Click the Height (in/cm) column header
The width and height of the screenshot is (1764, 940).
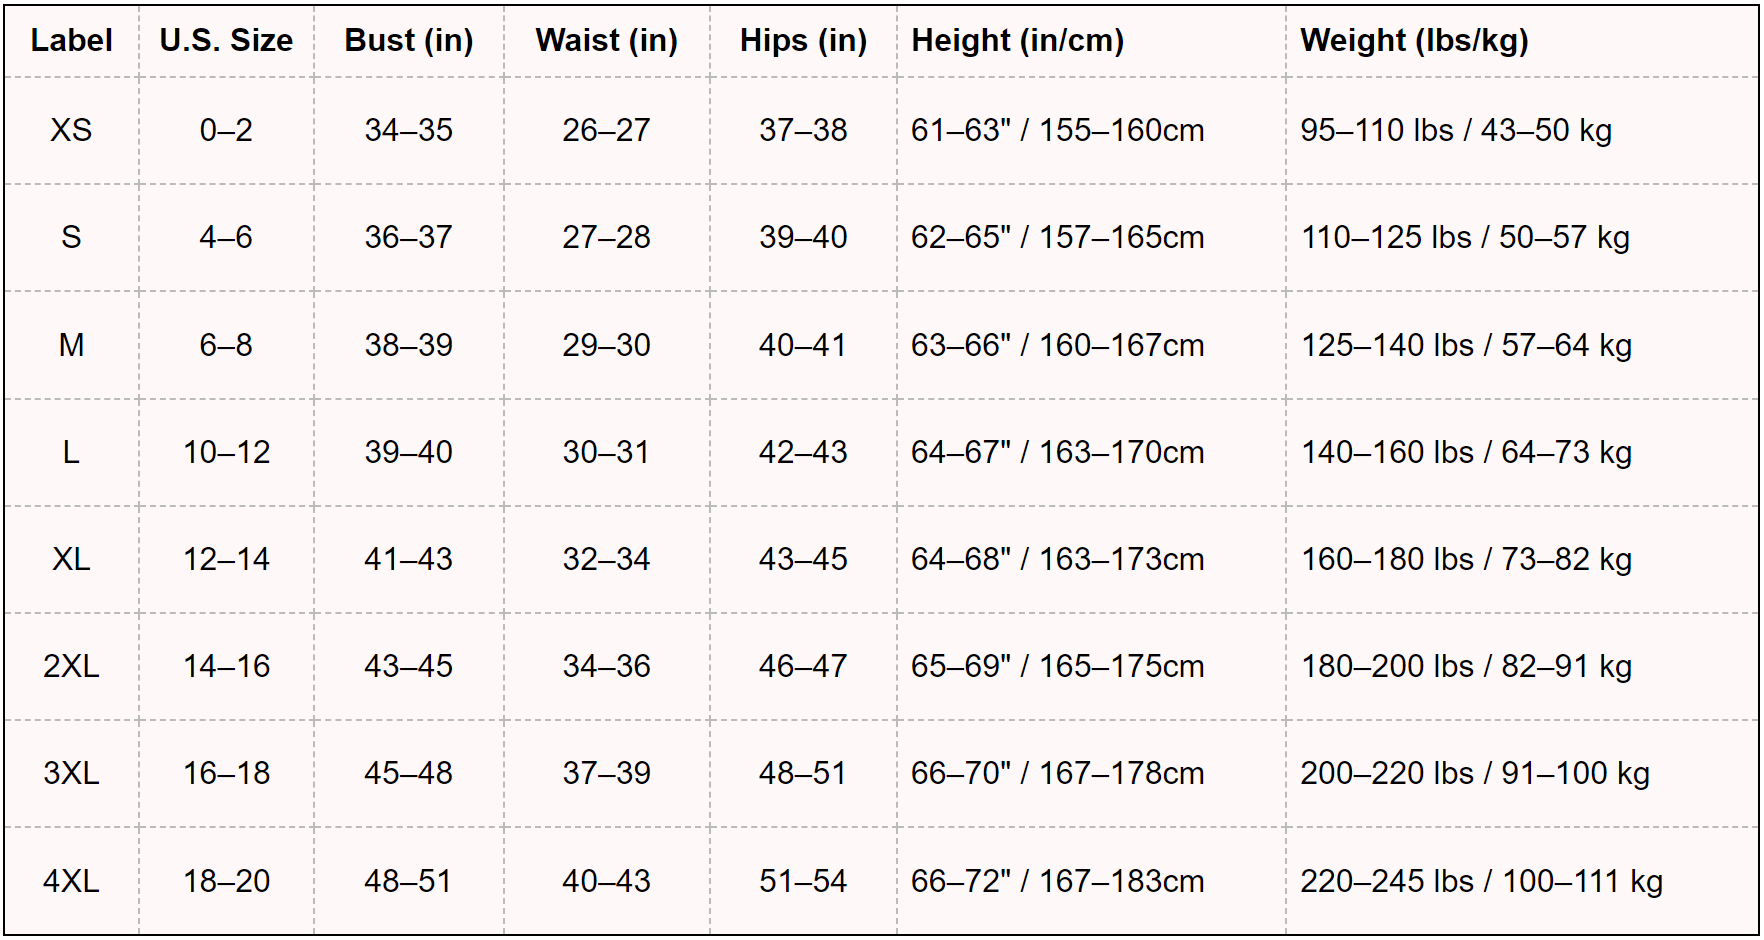coord(1017,41)
